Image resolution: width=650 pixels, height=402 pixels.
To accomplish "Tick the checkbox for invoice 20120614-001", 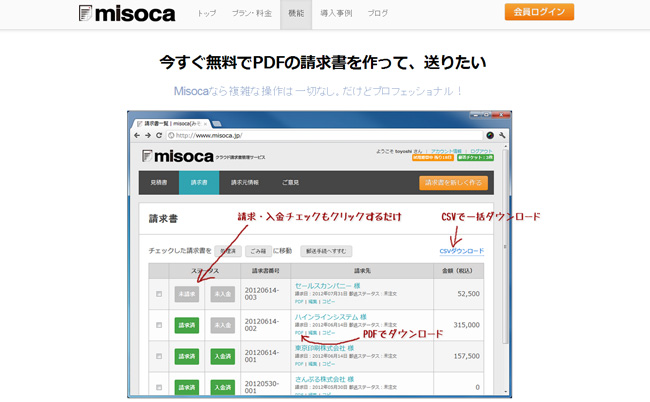I will [159, 356].
